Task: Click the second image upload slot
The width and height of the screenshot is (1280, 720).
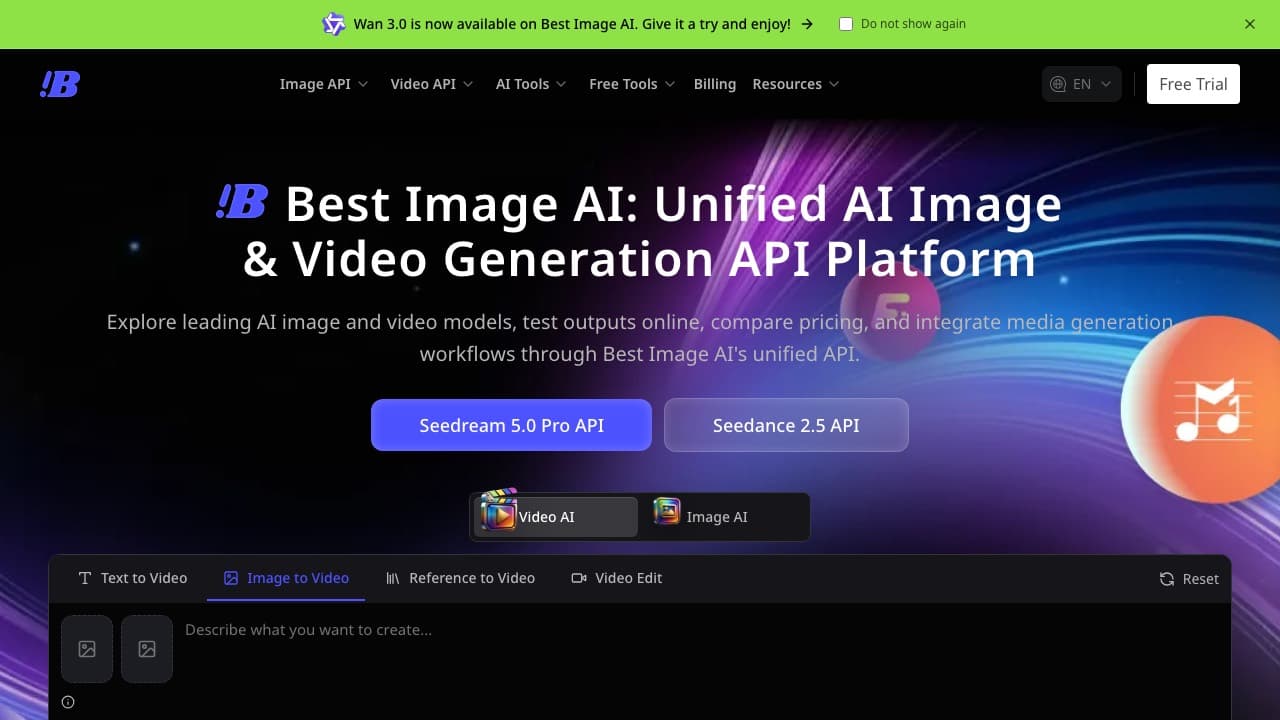Action: [x=147, y=649]
